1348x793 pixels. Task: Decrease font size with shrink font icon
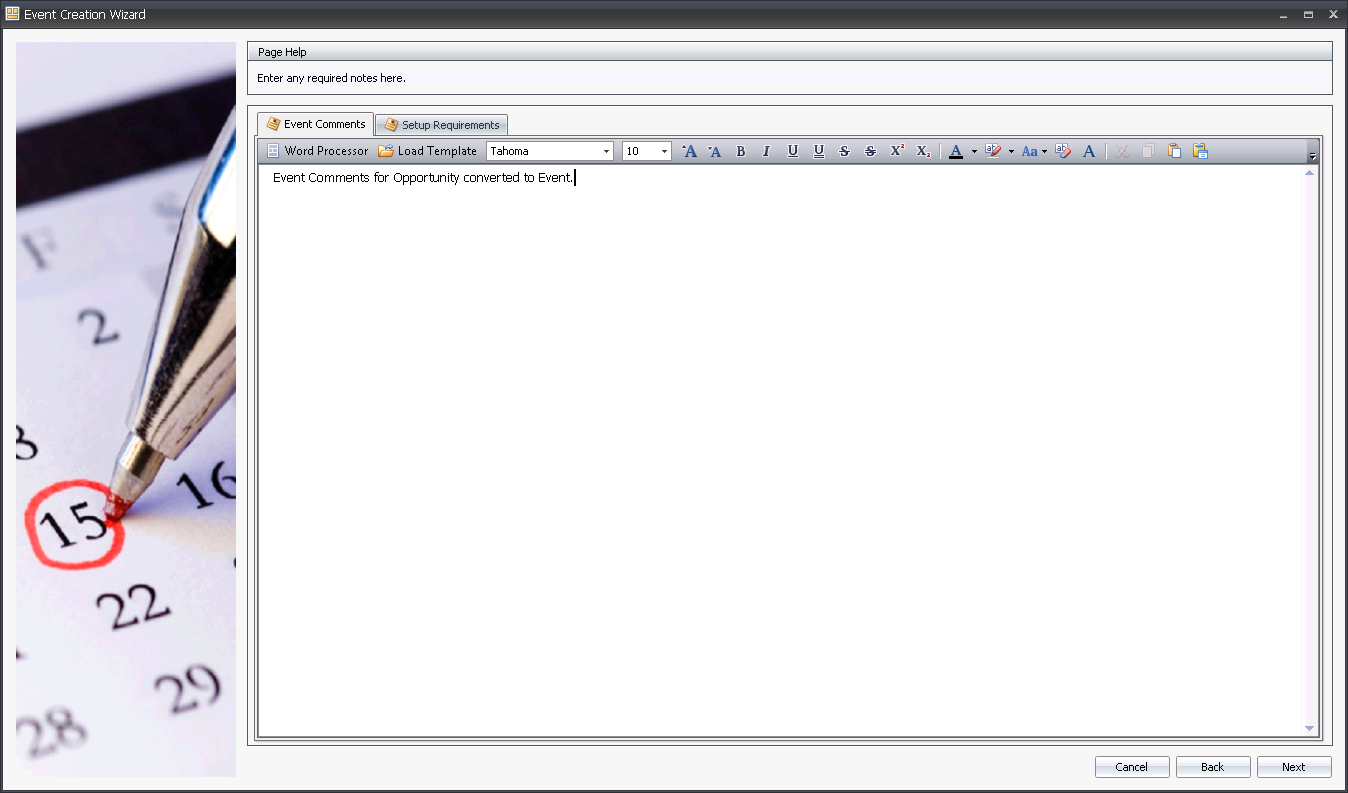coord(714,151)
